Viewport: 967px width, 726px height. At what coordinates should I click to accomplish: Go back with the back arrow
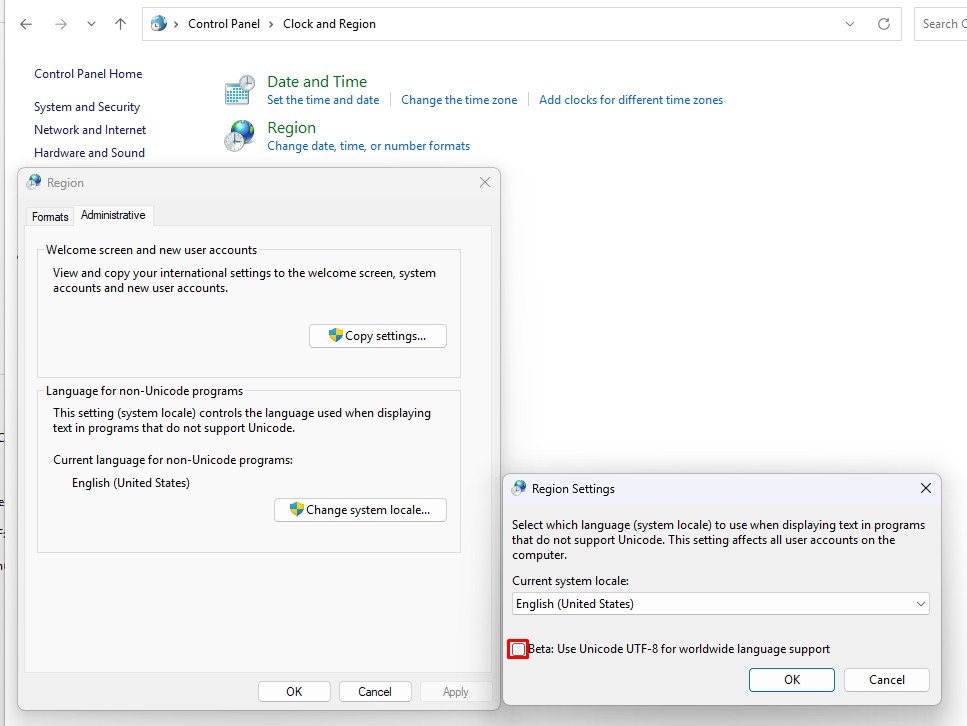pos(26,24)
